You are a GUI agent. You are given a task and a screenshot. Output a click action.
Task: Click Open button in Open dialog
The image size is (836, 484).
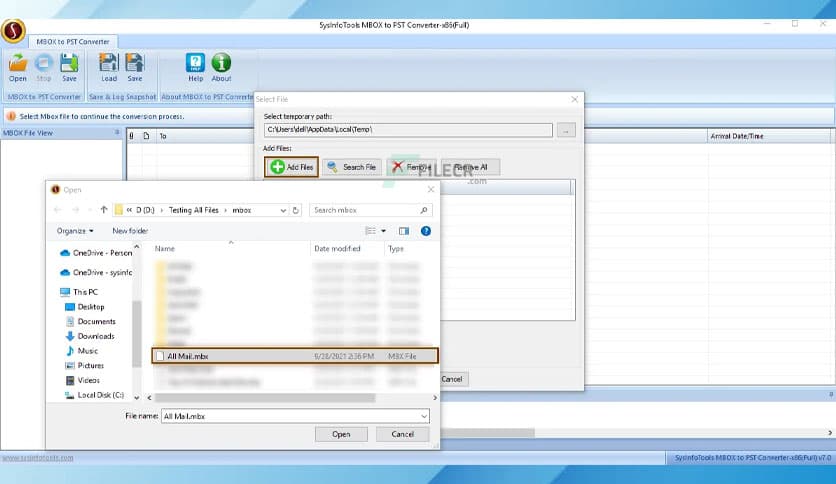341,434
